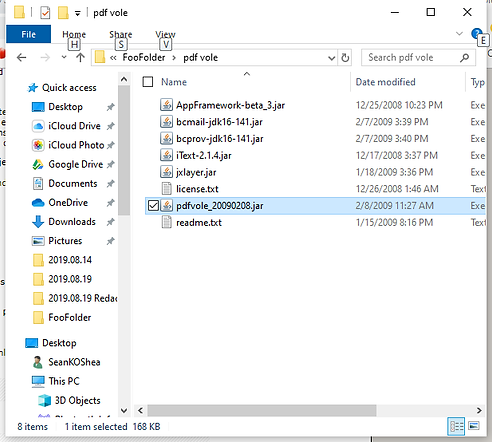Open recent locations dropdown arrow
The image size is (492, 442).
64,57
